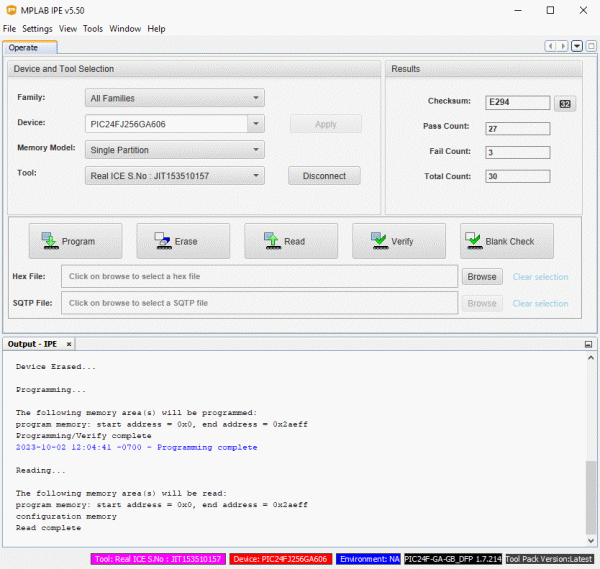The image size is (600, 569).
Task: Browse for a hex file
Action: click(x=482, y=276)
